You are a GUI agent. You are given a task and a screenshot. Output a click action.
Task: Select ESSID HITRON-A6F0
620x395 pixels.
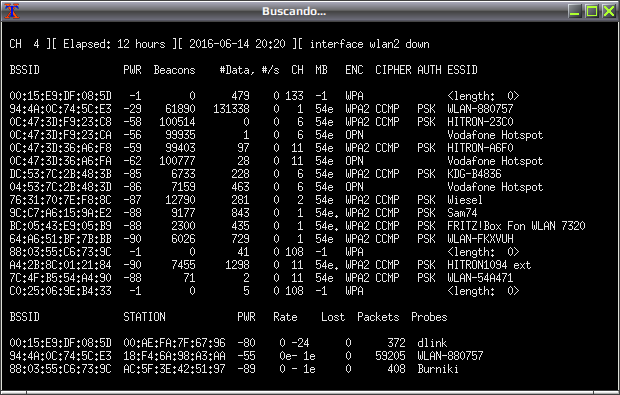480,148
